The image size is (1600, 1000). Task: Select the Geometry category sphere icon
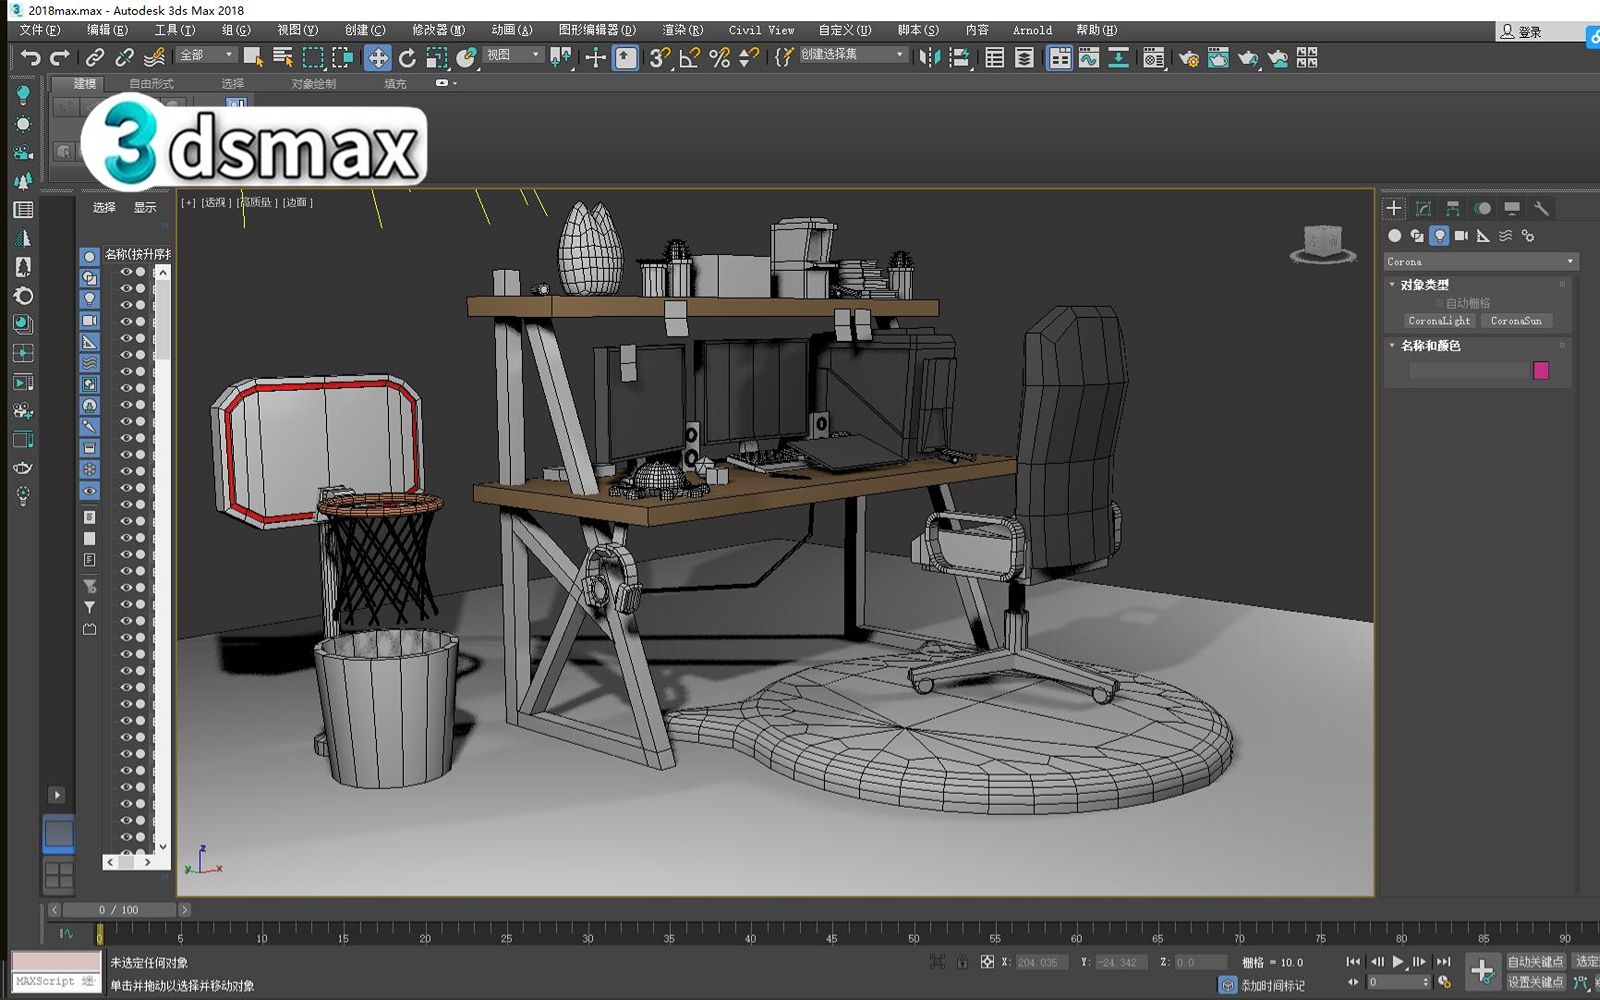point(1395,236)
